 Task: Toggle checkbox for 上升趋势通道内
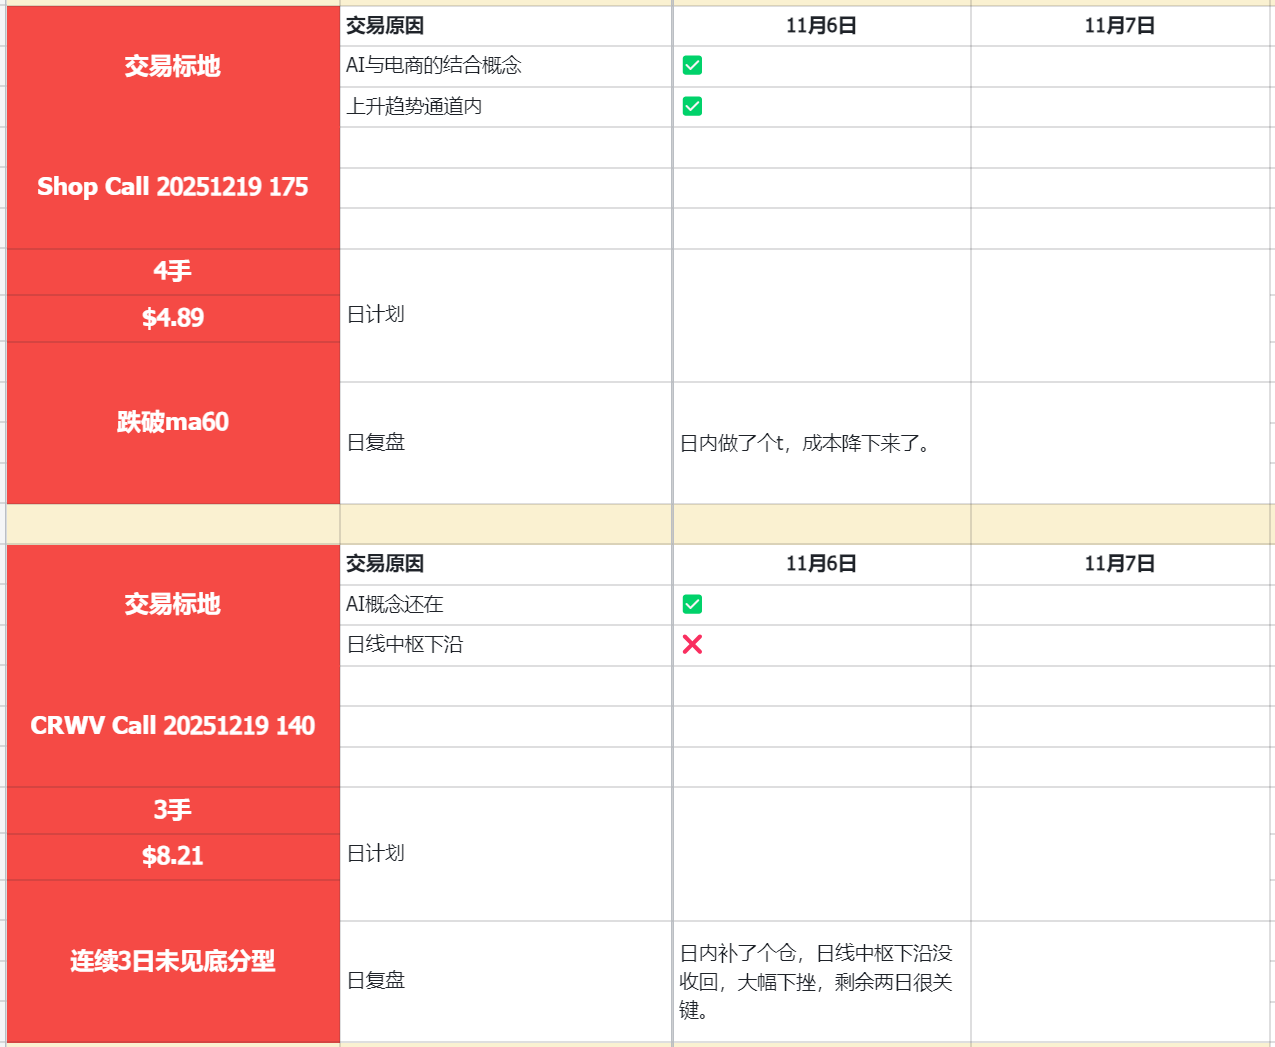tap(692, 106)
